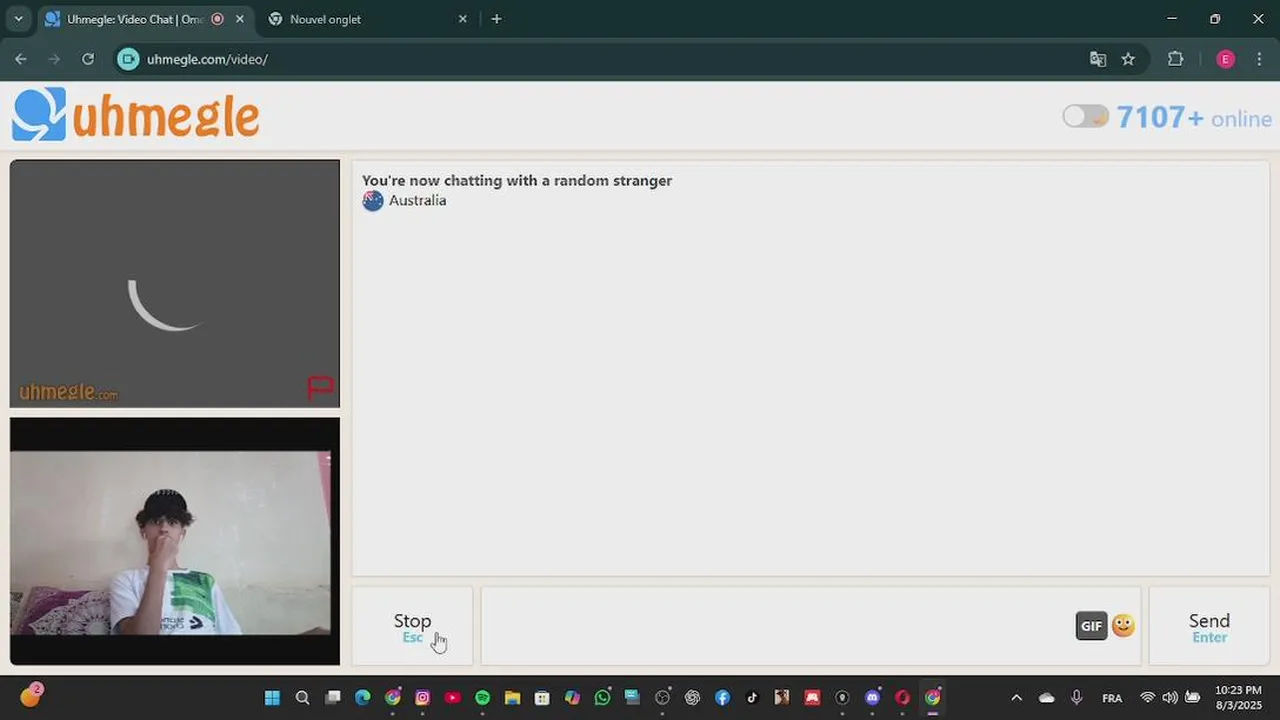
Task: Open a new browser tab
Action: click(x=496, y=19)
